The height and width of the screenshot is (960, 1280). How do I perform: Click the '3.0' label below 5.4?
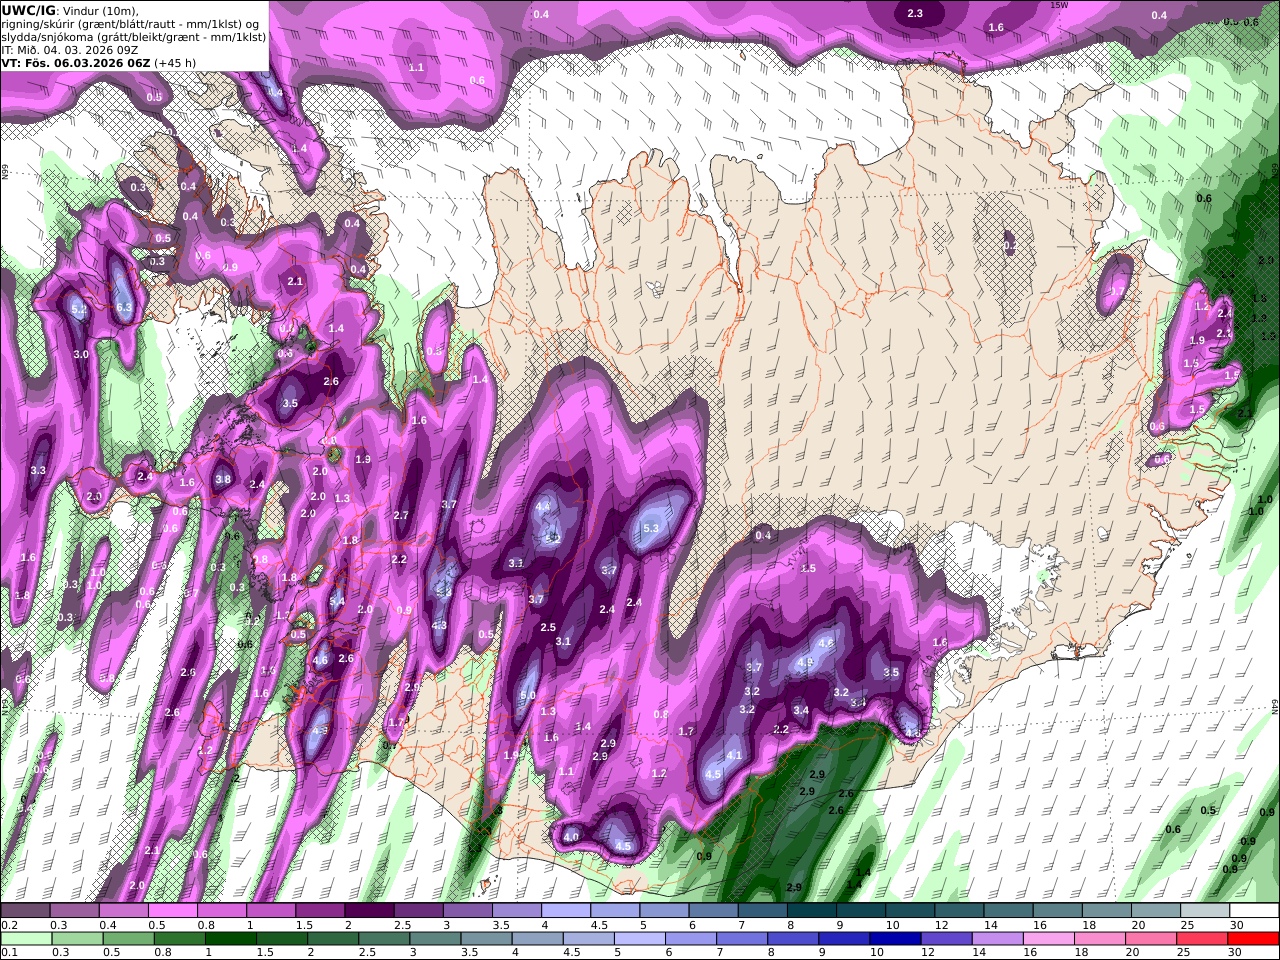coord(81,354)
